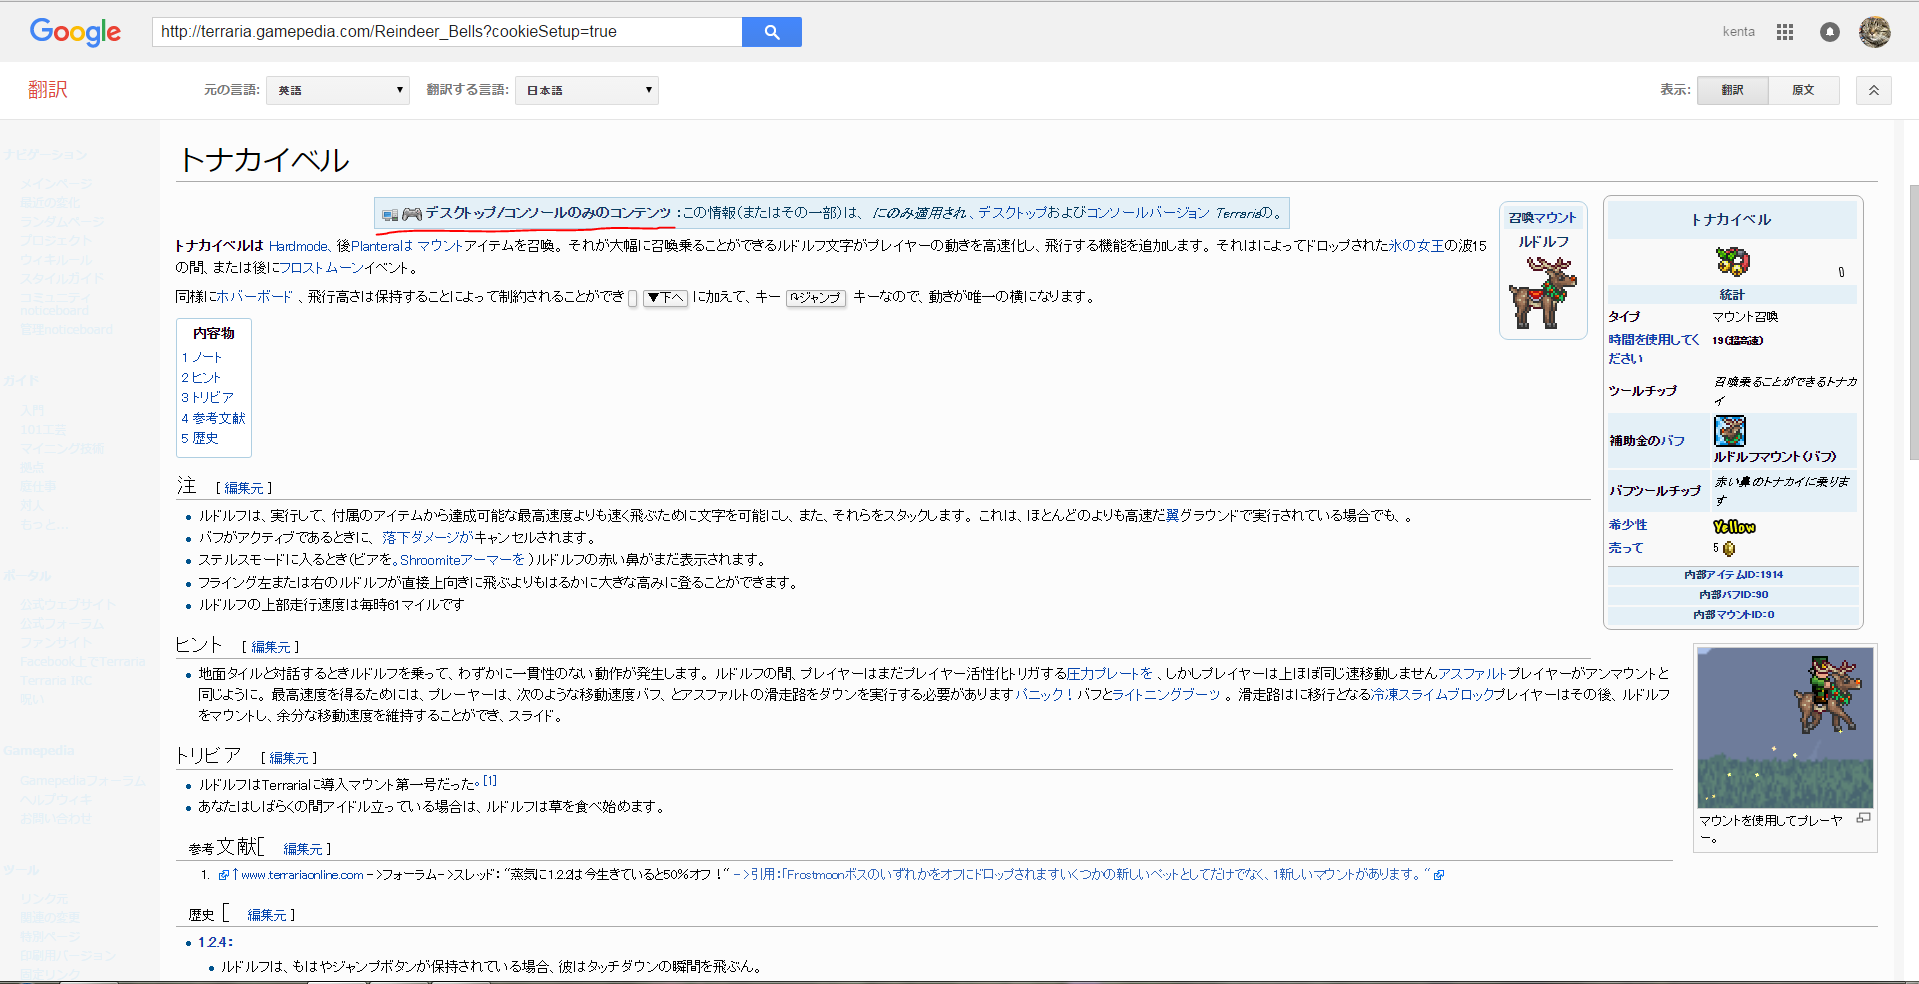Open the Hardmode link in the article
This screenshot has height=984, width=1919.
pos(300,245)
